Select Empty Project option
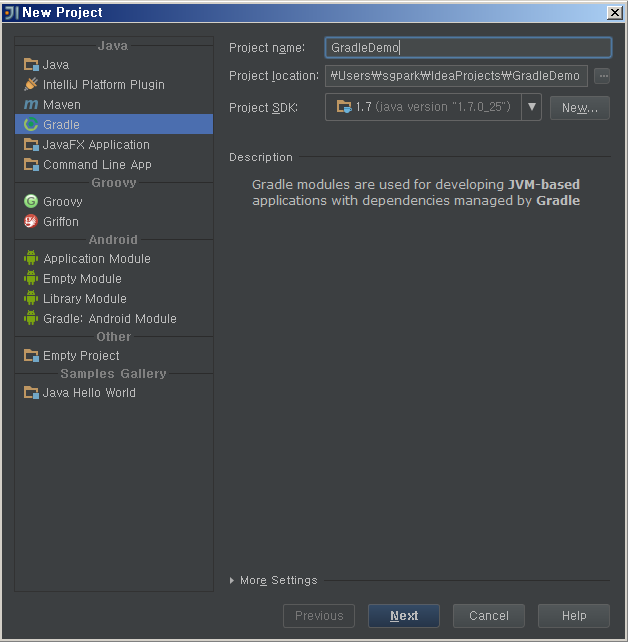Image resolution: width=628 pixels, height=642 pixels. click(114, 355)
